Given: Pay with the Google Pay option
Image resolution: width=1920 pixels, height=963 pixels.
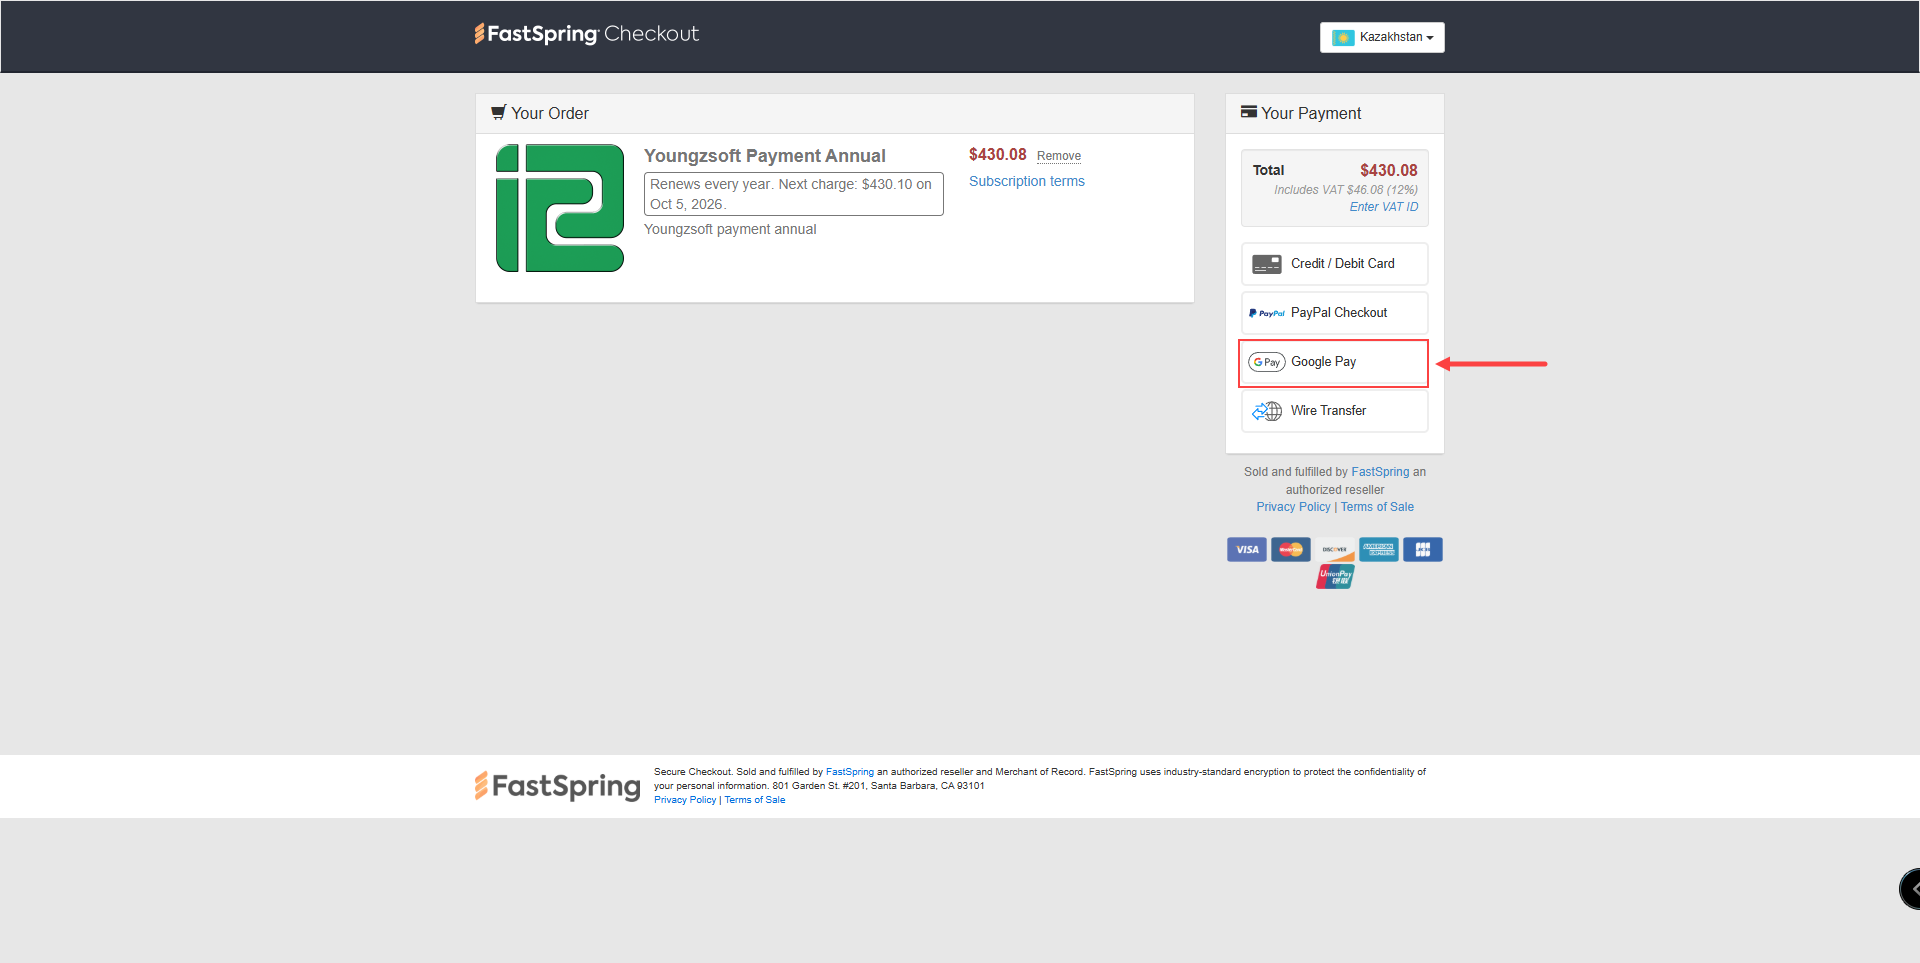Looking at the screenshot, I should tap(1334, 362).
